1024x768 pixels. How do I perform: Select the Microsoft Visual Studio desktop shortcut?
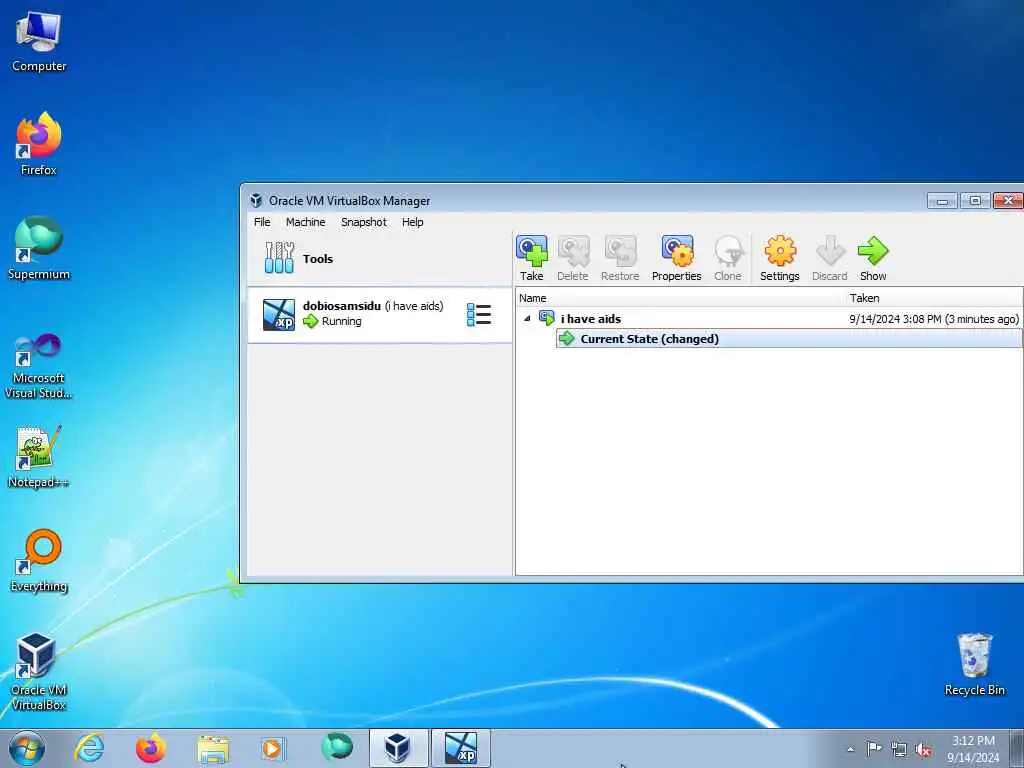pyautogui.click(x=39, y=366)
